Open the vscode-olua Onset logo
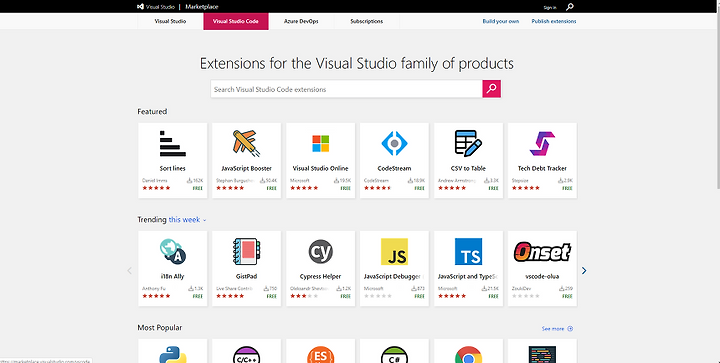 pos(542,251)
